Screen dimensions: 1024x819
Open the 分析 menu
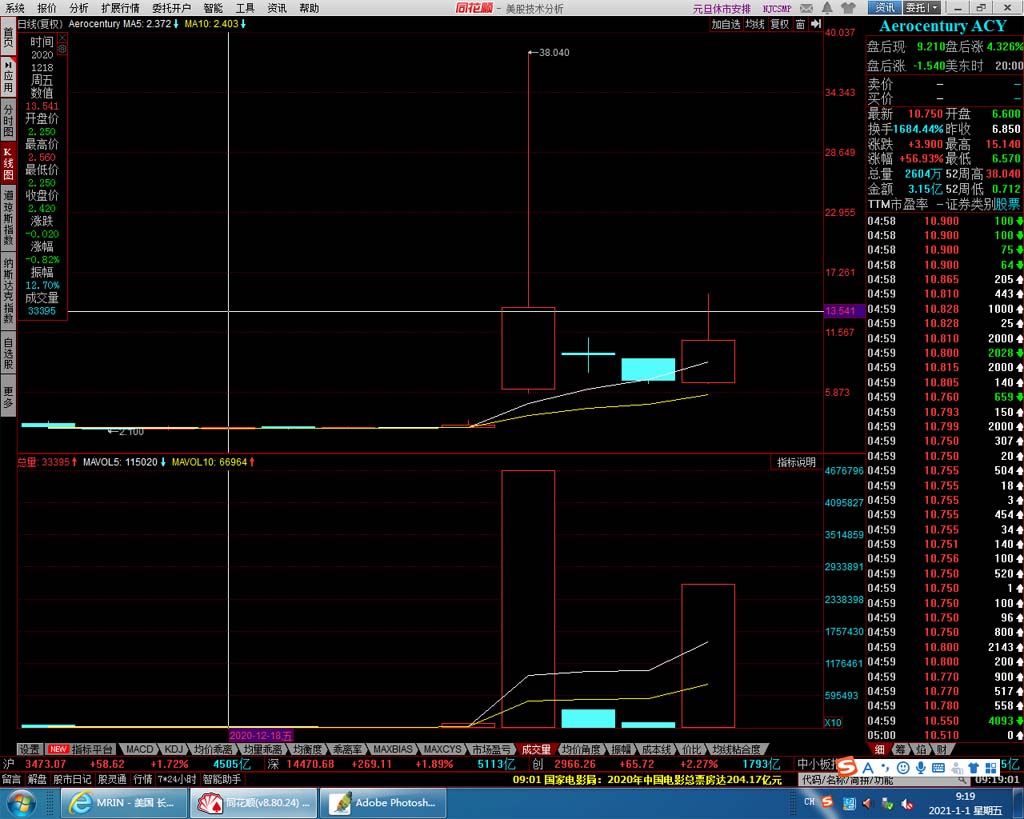tap(78, 8)
